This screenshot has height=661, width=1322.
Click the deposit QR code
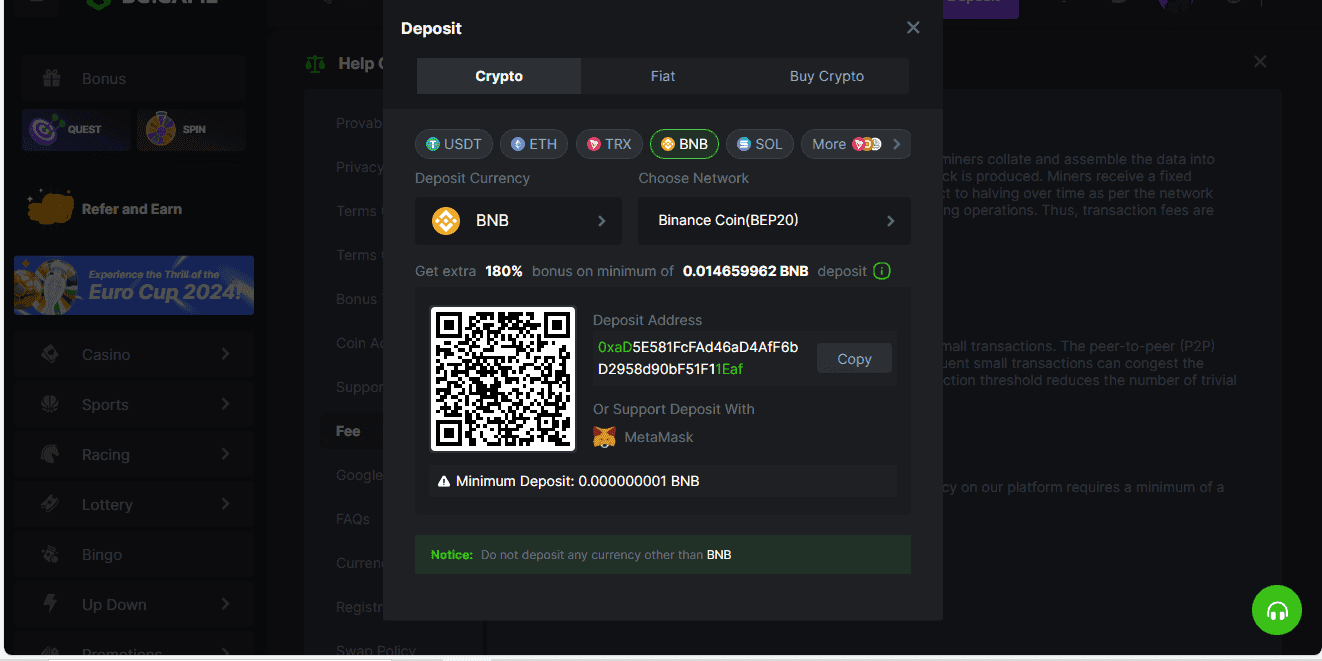pos(503,379)
